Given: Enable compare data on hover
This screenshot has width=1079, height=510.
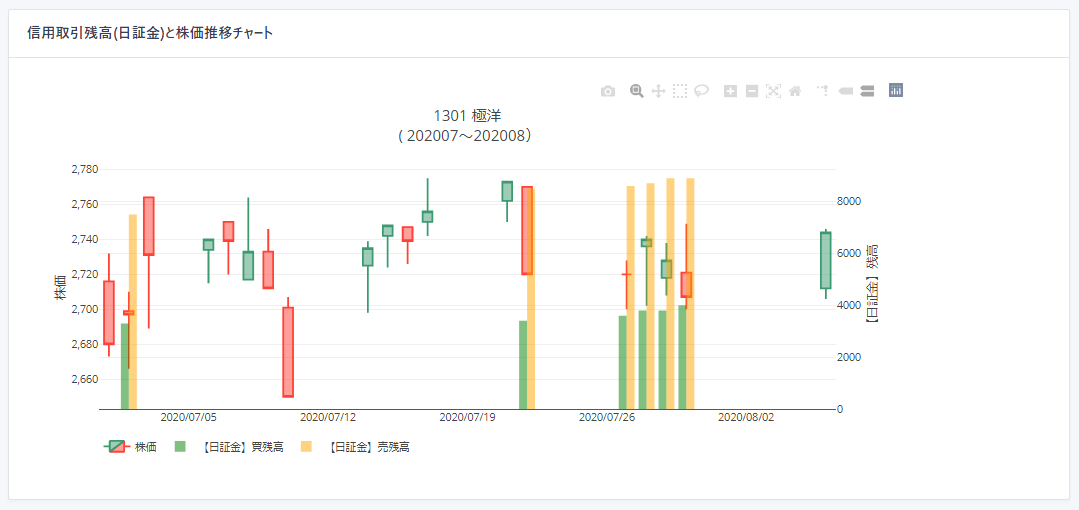Looking at the screenshot, I should 867,91.
